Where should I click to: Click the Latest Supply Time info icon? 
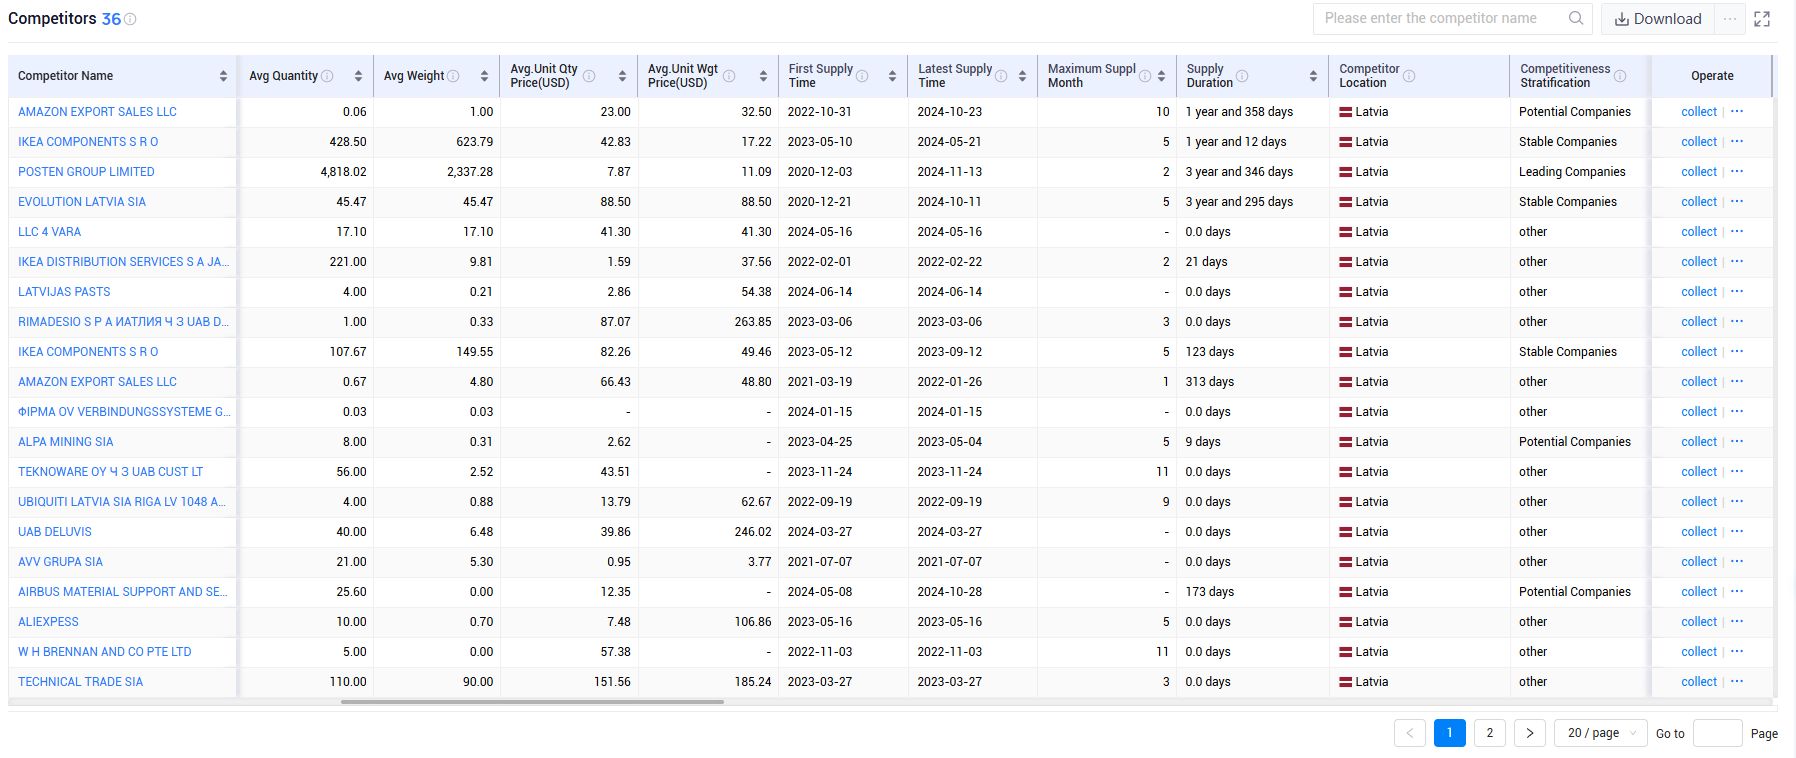click(1001, 76)
